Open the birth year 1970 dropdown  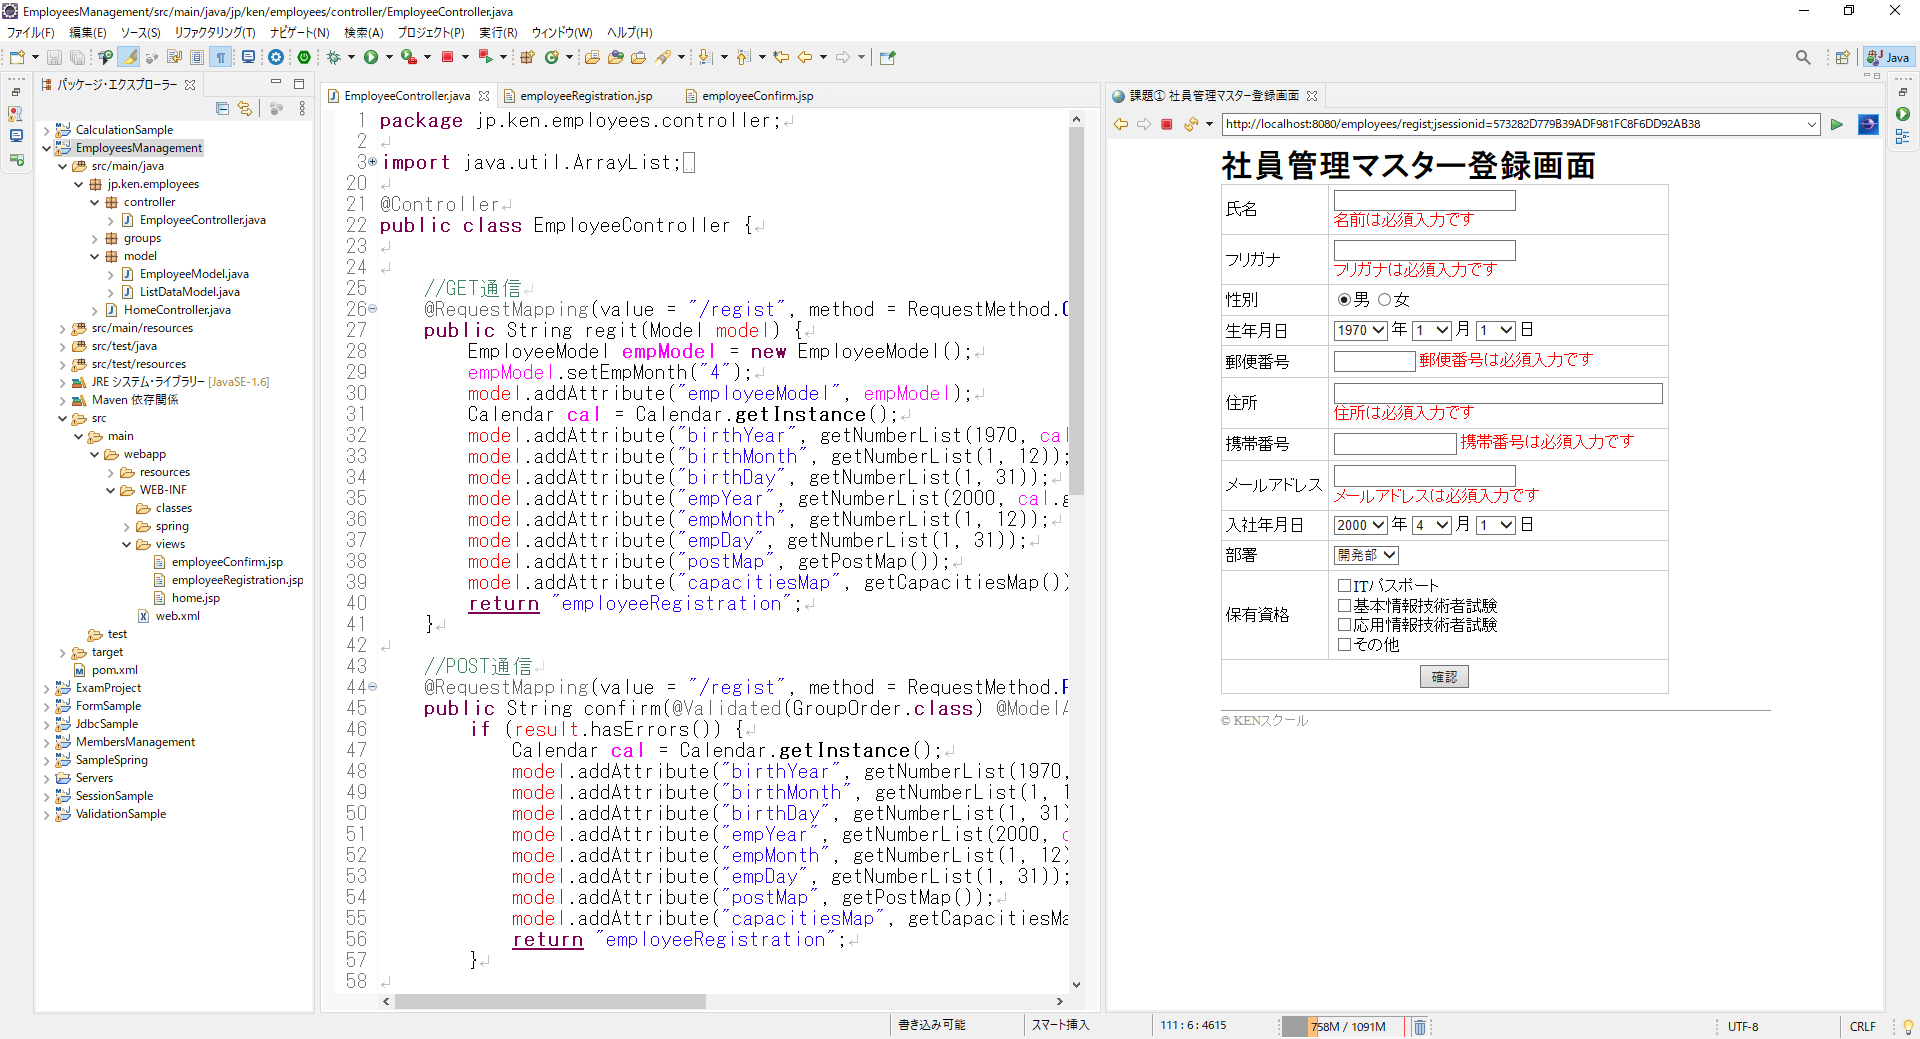(x=1360, y=330)
